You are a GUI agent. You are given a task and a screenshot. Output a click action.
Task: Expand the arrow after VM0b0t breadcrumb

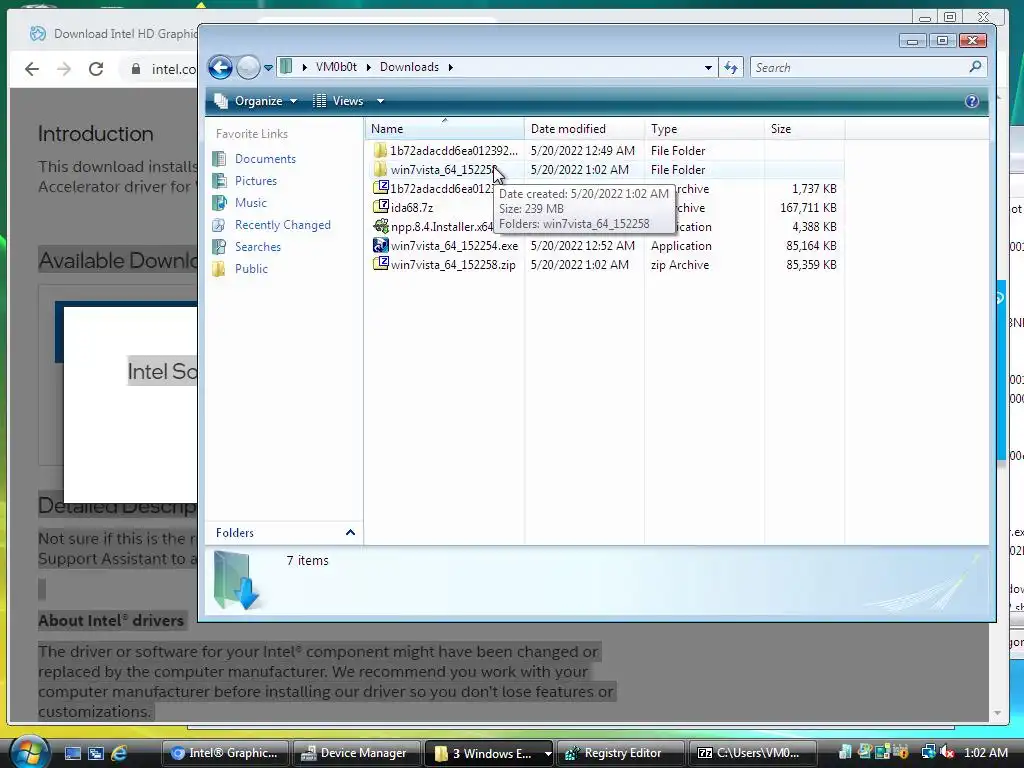coord(368,67)
